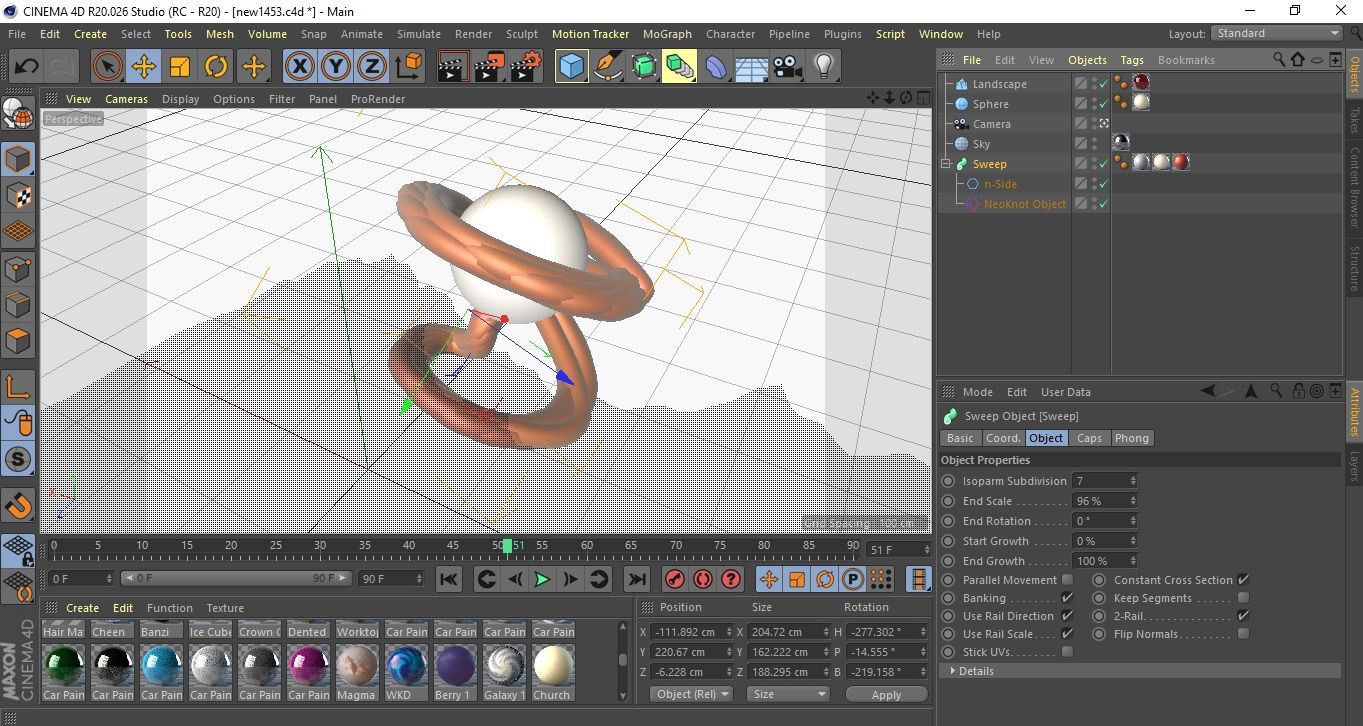Click the Apply button
This screenshot has width=1363, height=726.
(886, 694)
